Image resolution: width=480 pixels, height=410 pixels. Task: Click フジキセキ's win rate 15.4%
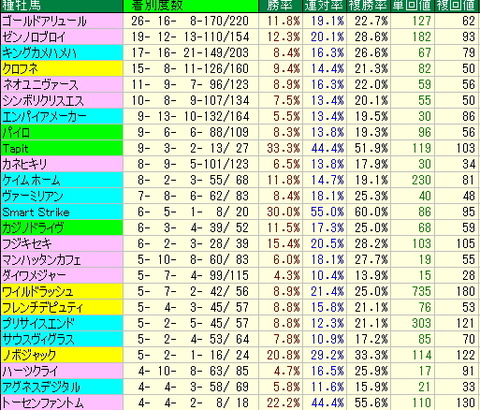pyautogui.click(x=283, y=244)
